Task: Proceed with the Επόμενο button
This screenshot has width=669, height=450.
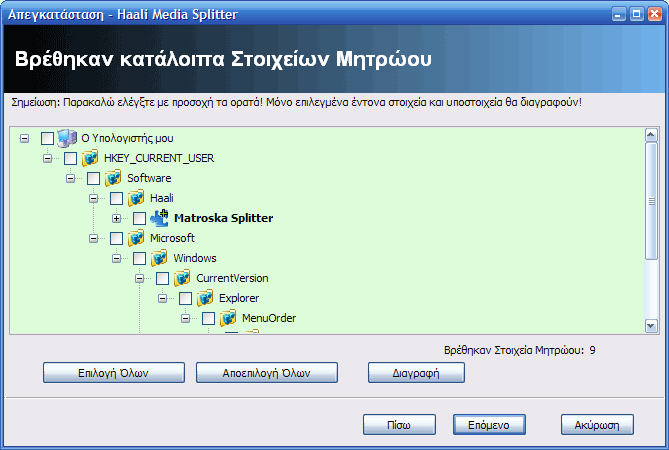Action: click(489, 425)
